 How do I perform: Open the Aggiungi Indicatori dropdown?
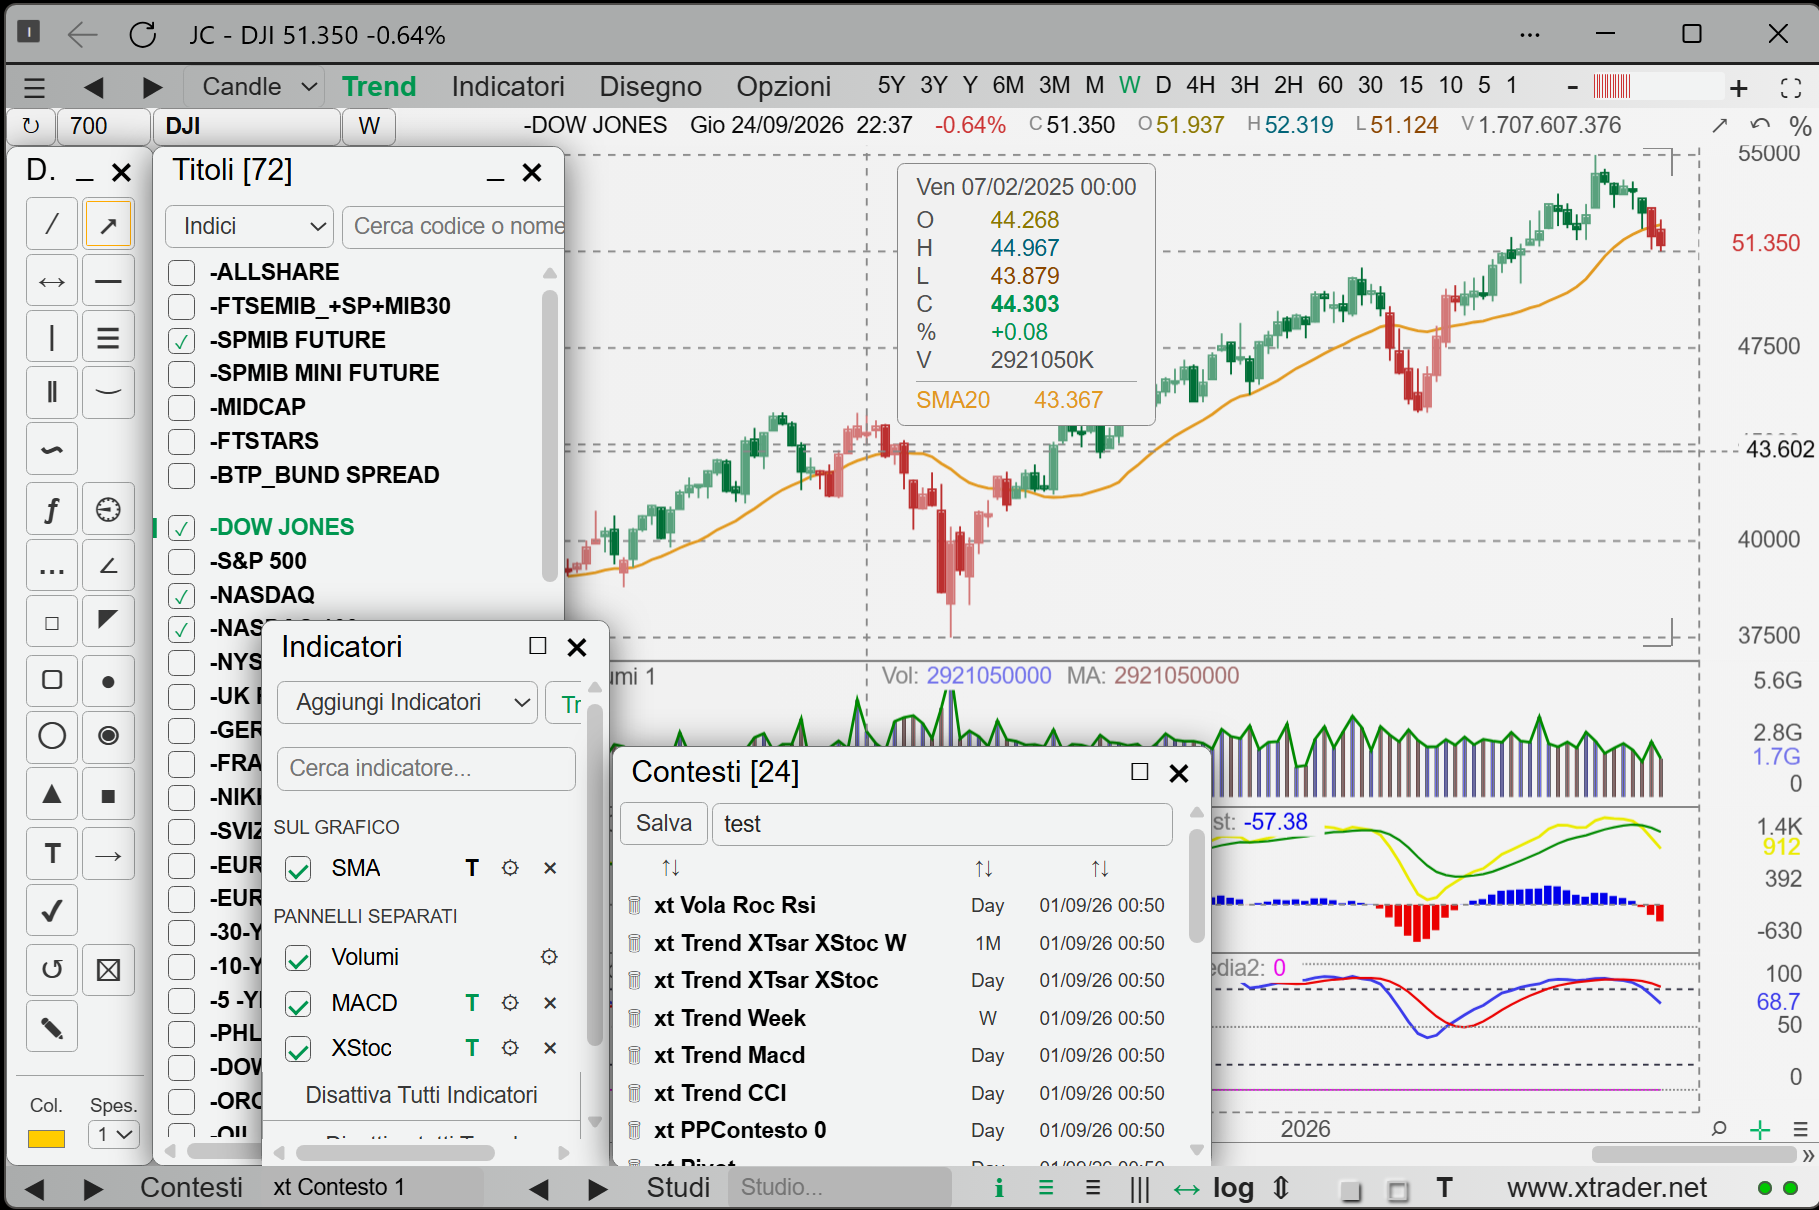pyautogui.click(x=408, y=702)
